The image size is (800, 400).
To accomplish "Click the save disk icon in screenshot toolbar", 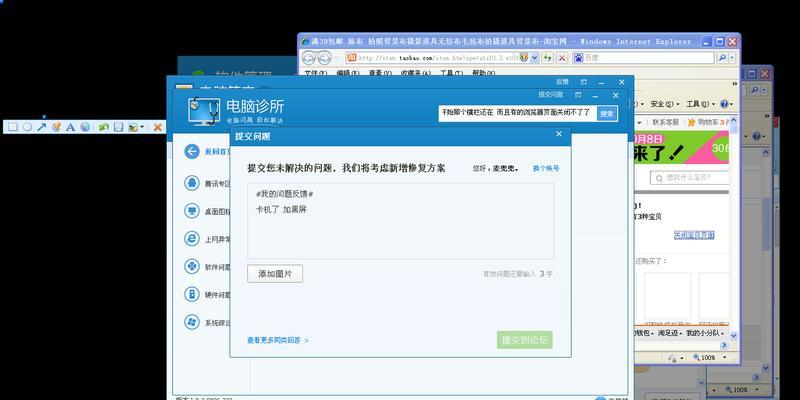I will pos(118,127).
